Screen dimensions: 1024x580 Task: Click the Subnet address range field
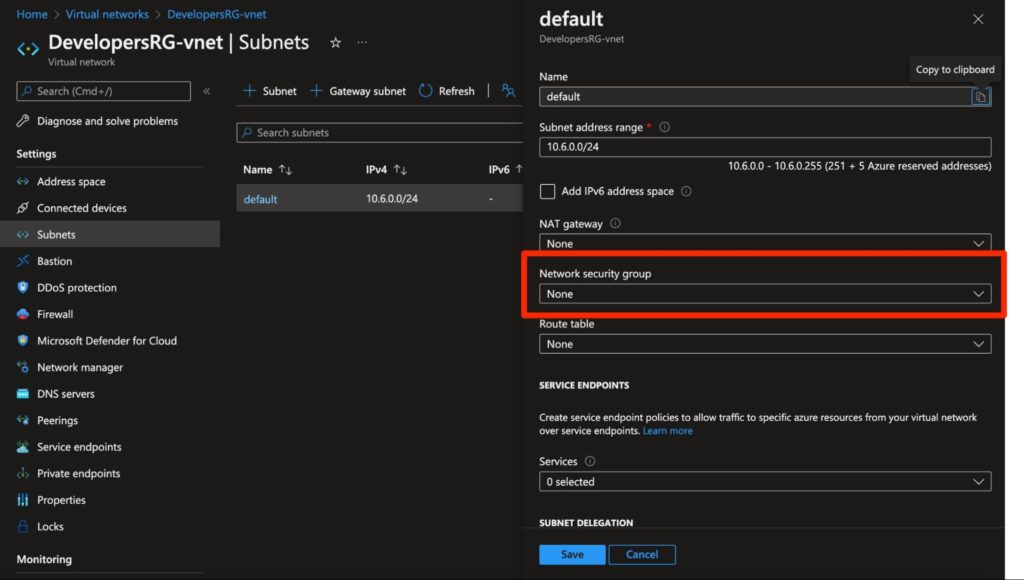tap(765, 147)
